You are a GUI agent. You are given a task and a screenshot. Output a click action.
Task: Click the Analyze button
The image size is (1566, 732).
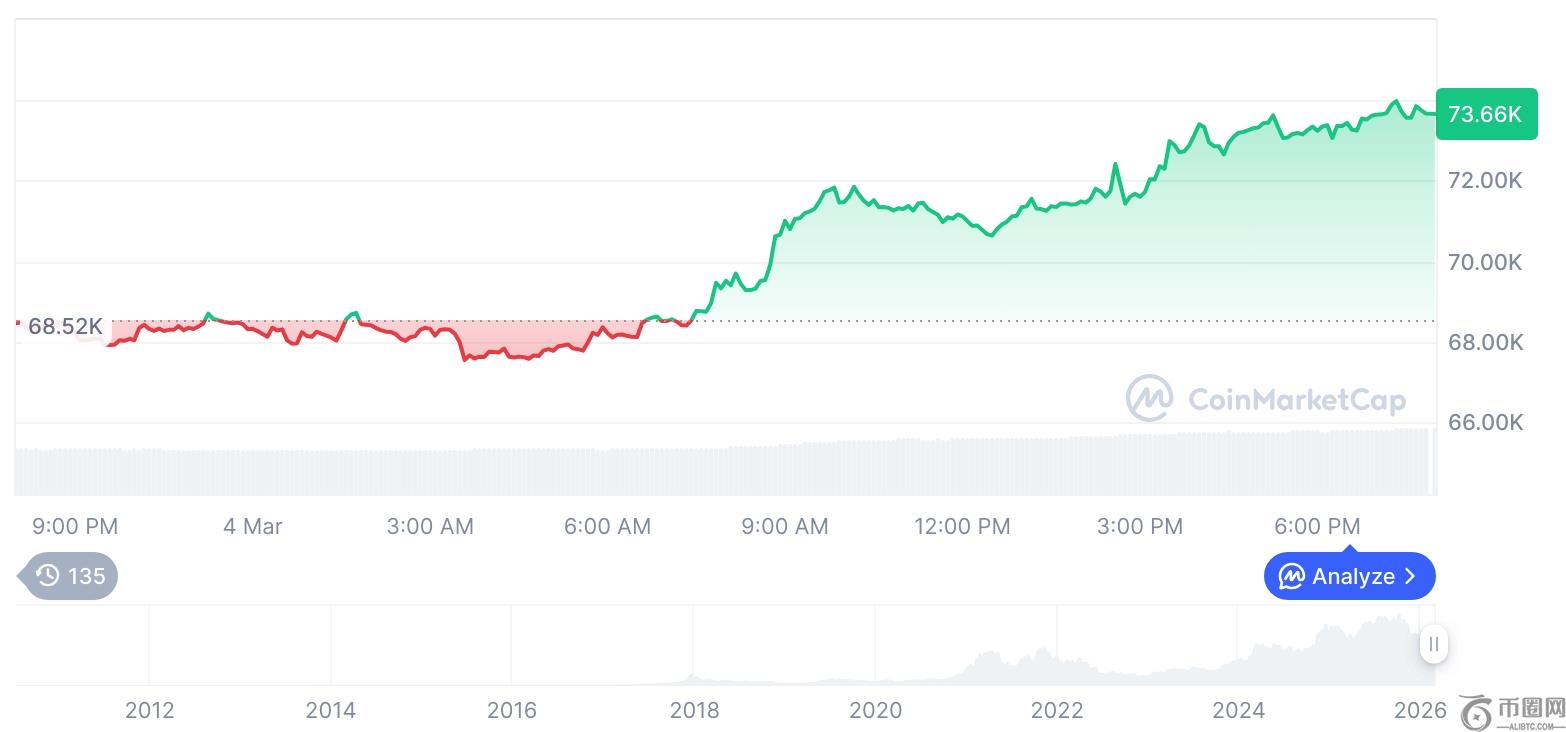(x=1349, y=576)
